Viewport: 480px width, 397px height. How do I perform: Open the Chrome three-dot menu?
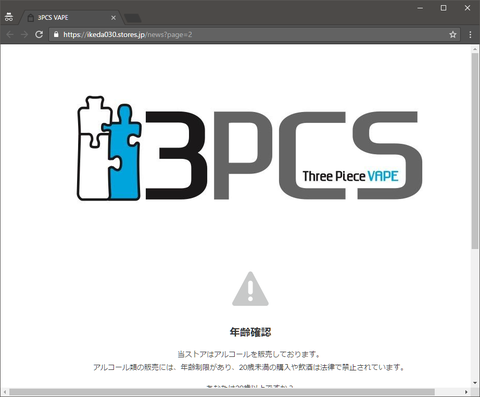point(470,35)
